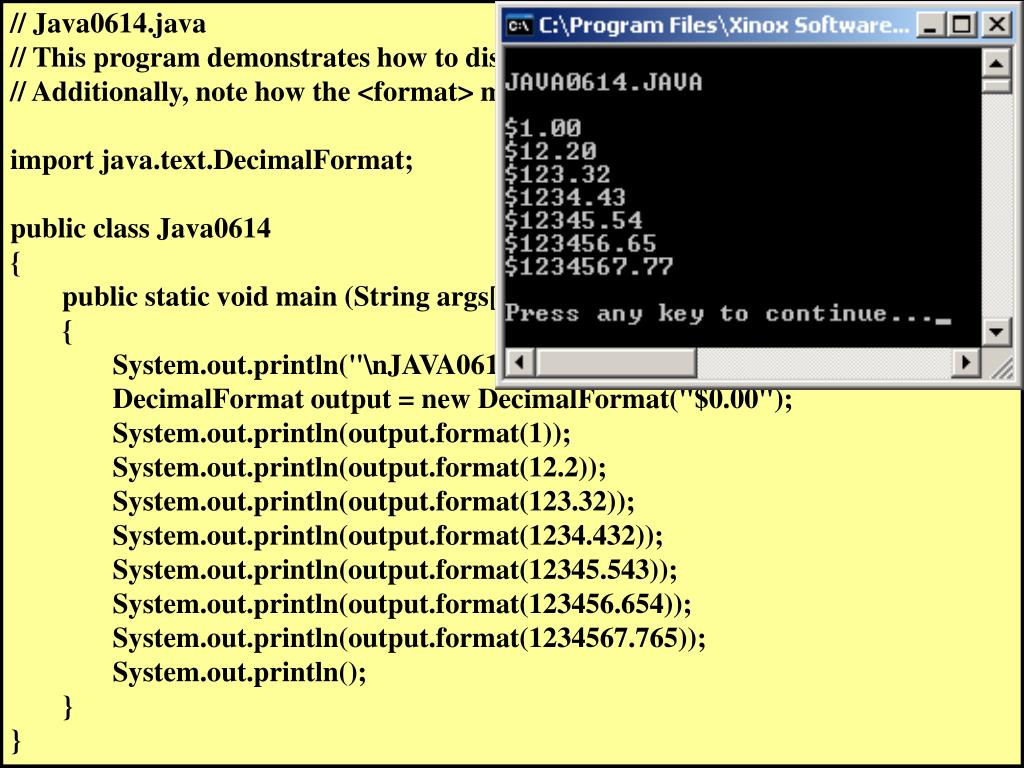
Task: Click the output.format(1234.432) code line
Action: click(x=388, y=536)
